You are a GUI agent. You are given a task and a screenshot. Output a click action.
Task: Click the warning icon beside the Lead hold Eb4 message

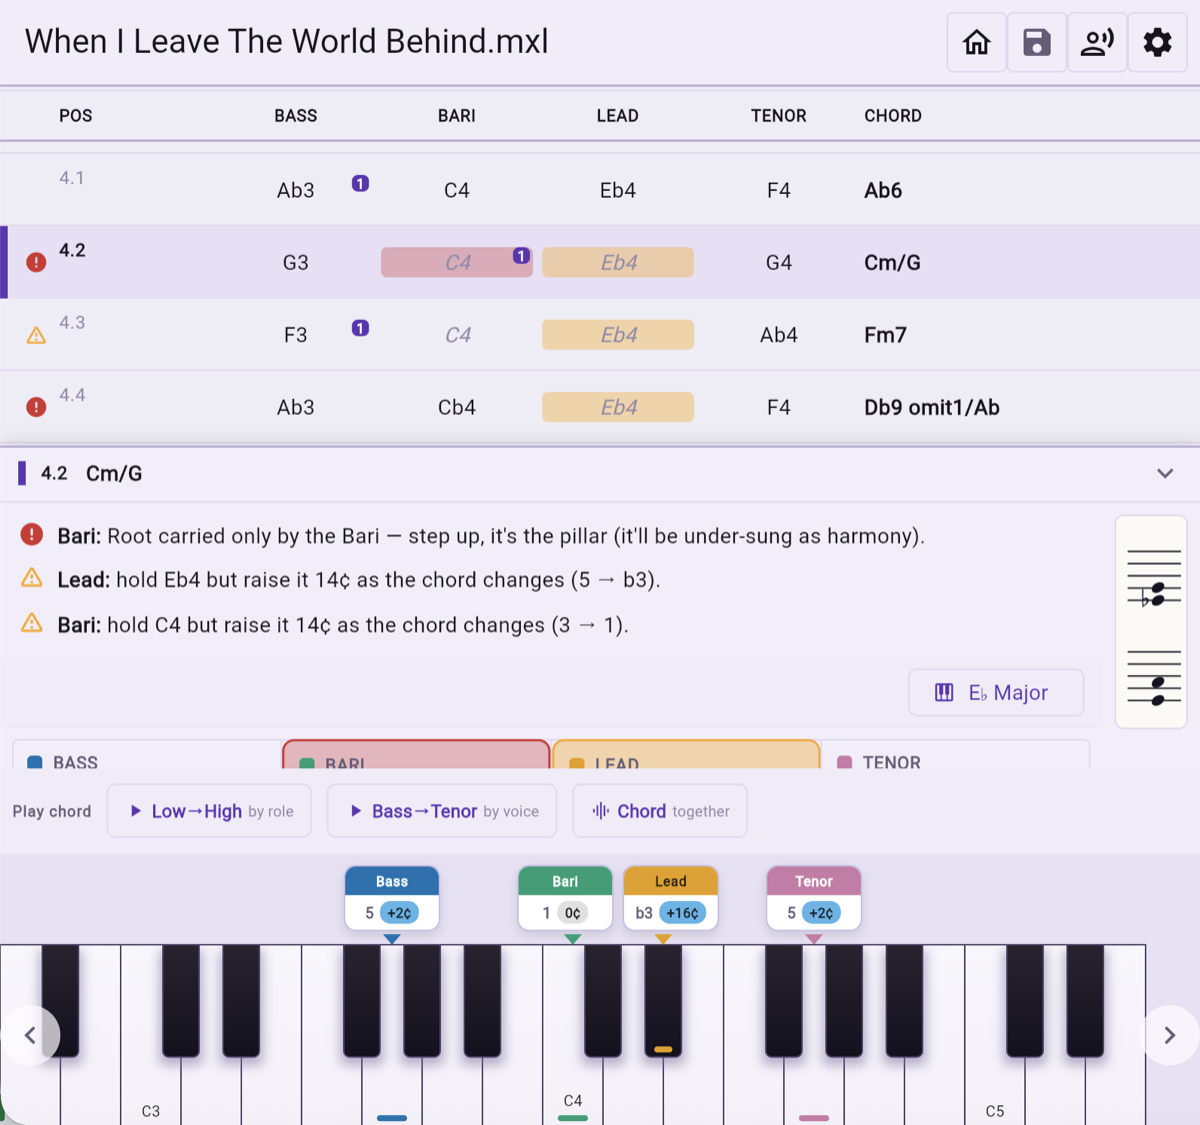32,578
